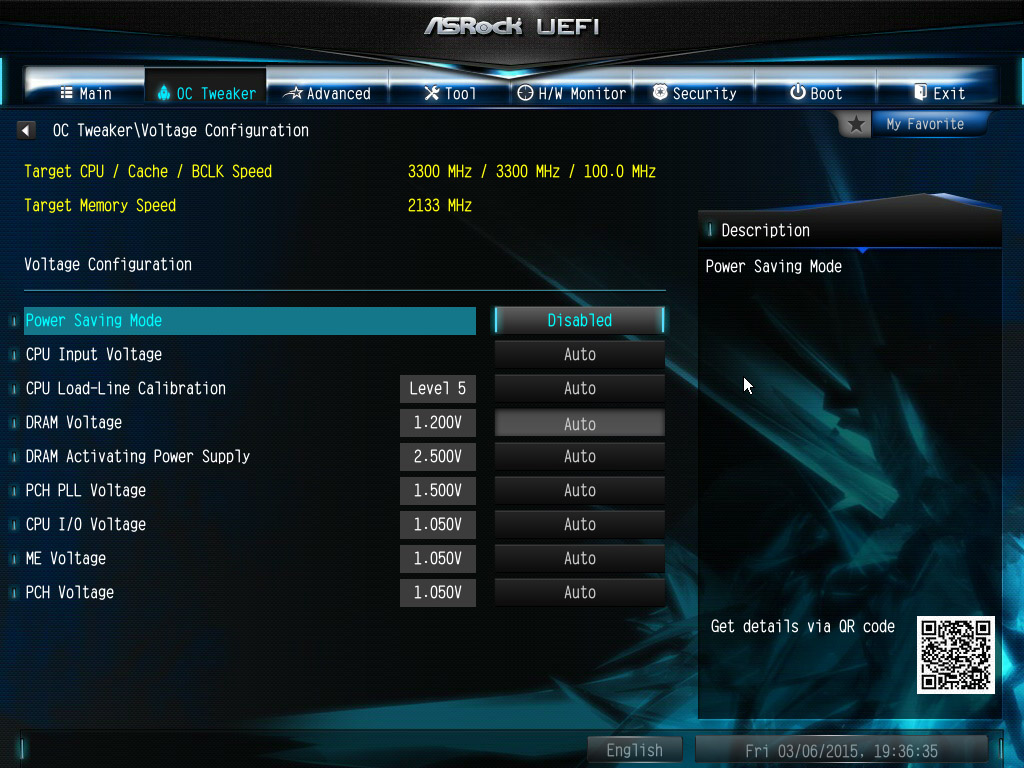Click the English language button
The height and width of the screenshot is (768, 1024).
[x=635, y=750]
